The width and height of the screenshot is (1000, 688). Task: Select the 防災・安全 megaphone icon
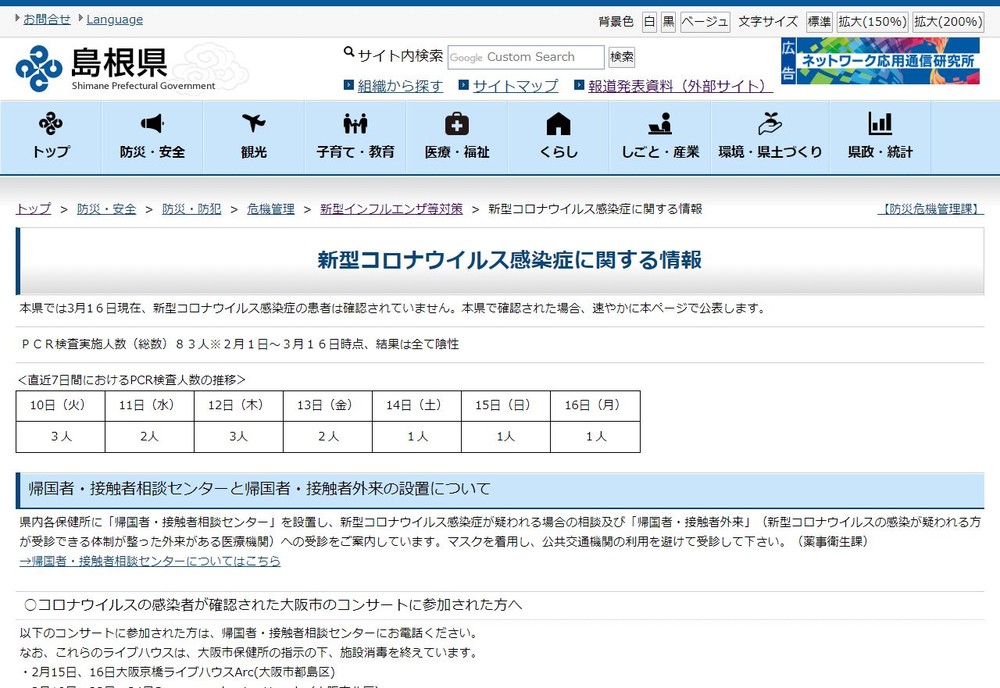point(151,124)
